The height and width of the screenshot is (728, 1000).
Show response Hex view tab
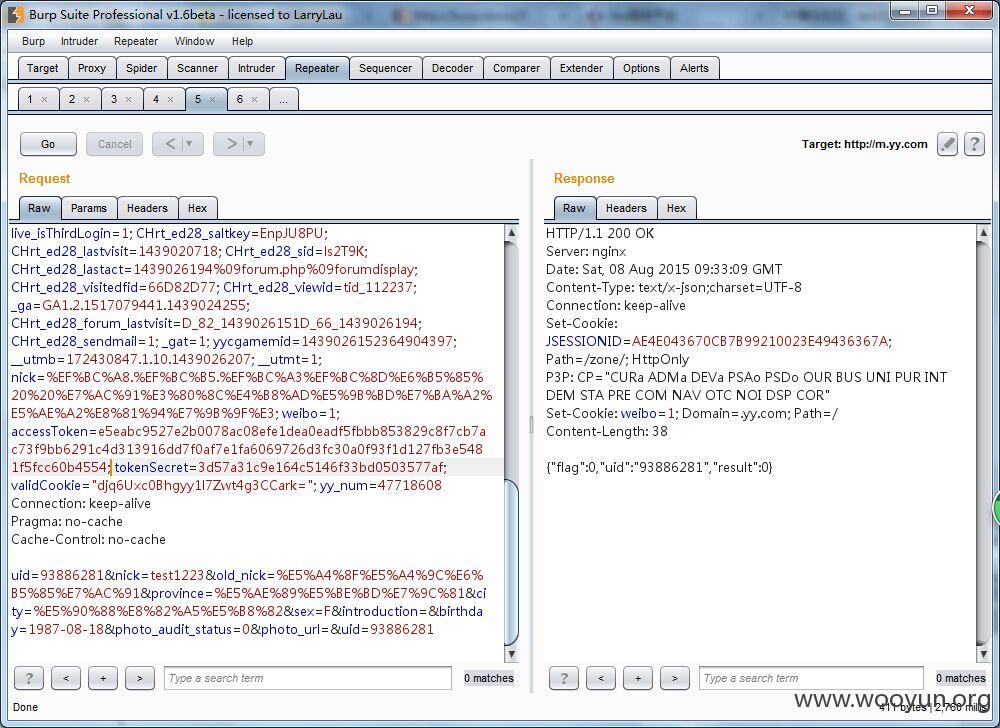point(677,208)
